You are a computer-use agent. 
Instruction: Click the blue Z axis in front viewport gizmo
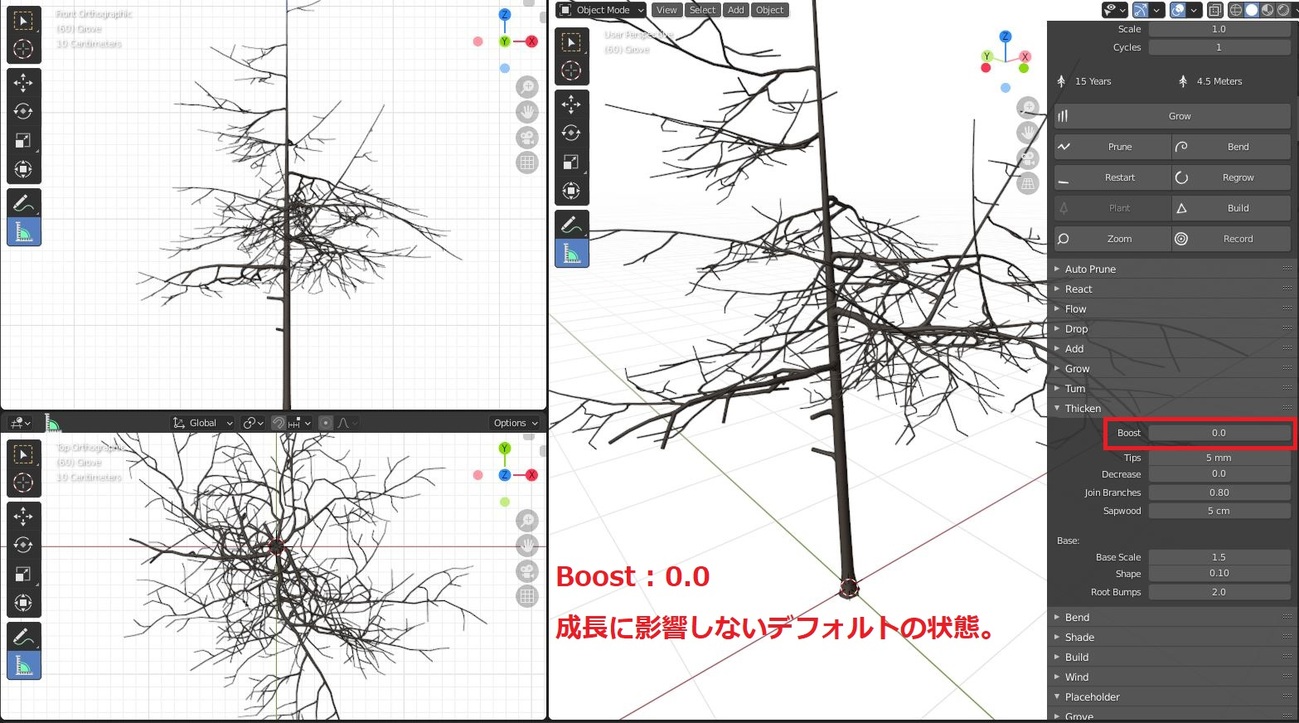pyautogui.click(x=505, y=15)
